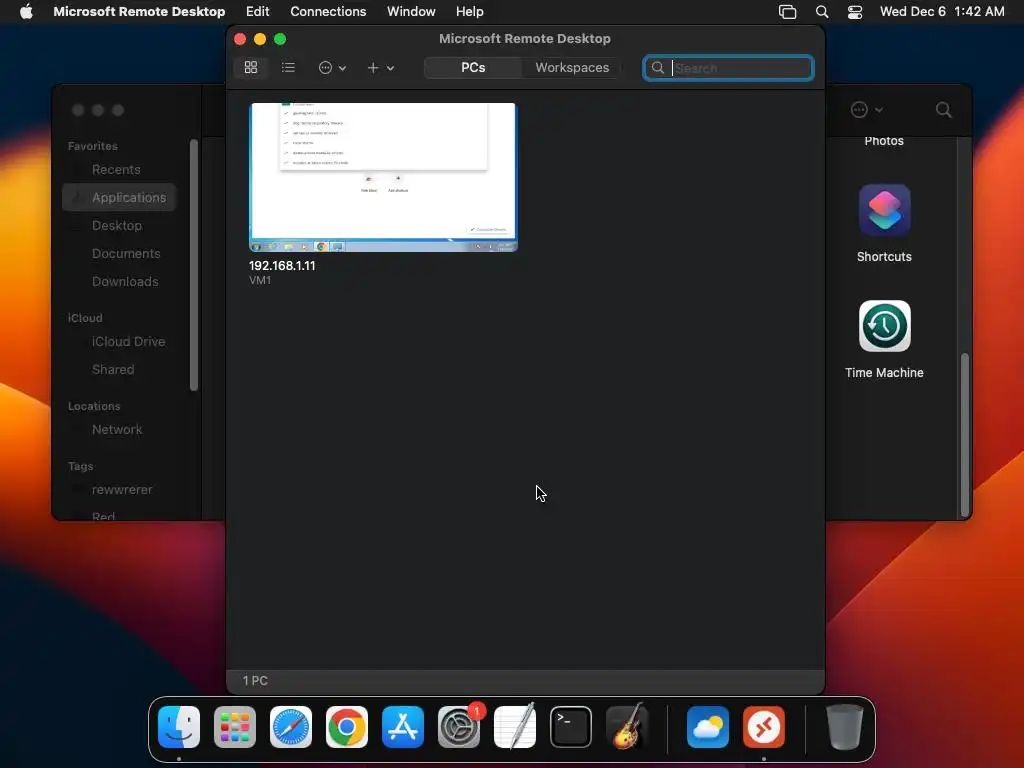Open GarageBand from the Dock

627,727
